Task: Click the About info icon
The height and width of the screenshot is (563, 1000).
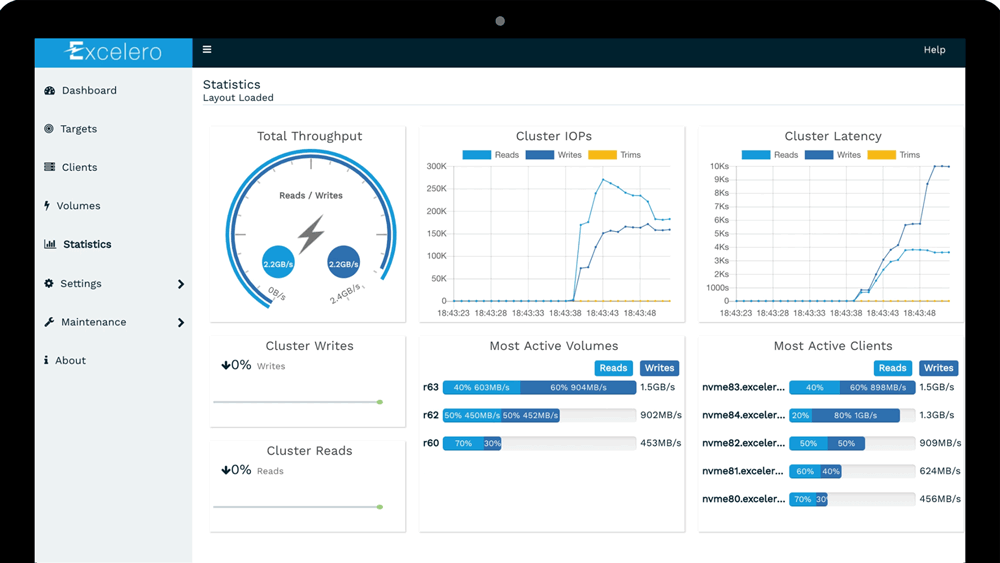Action: pos(46,360)
